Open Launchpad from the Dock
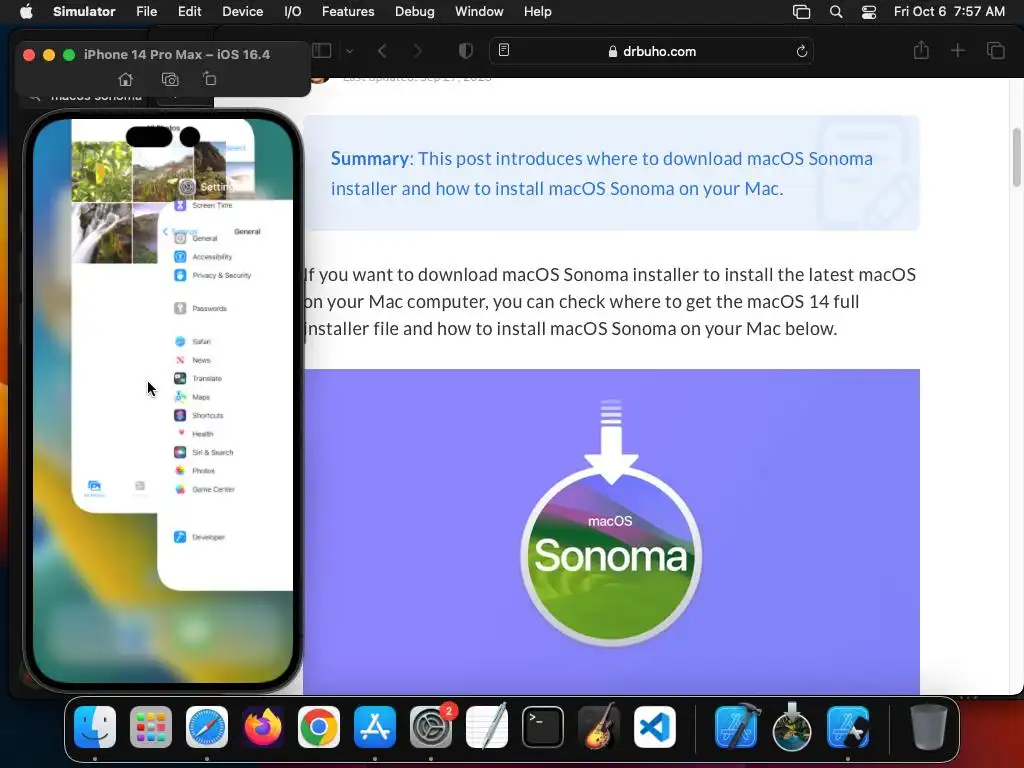Viewport: 1024px width, 768px height. pos(151,727)
